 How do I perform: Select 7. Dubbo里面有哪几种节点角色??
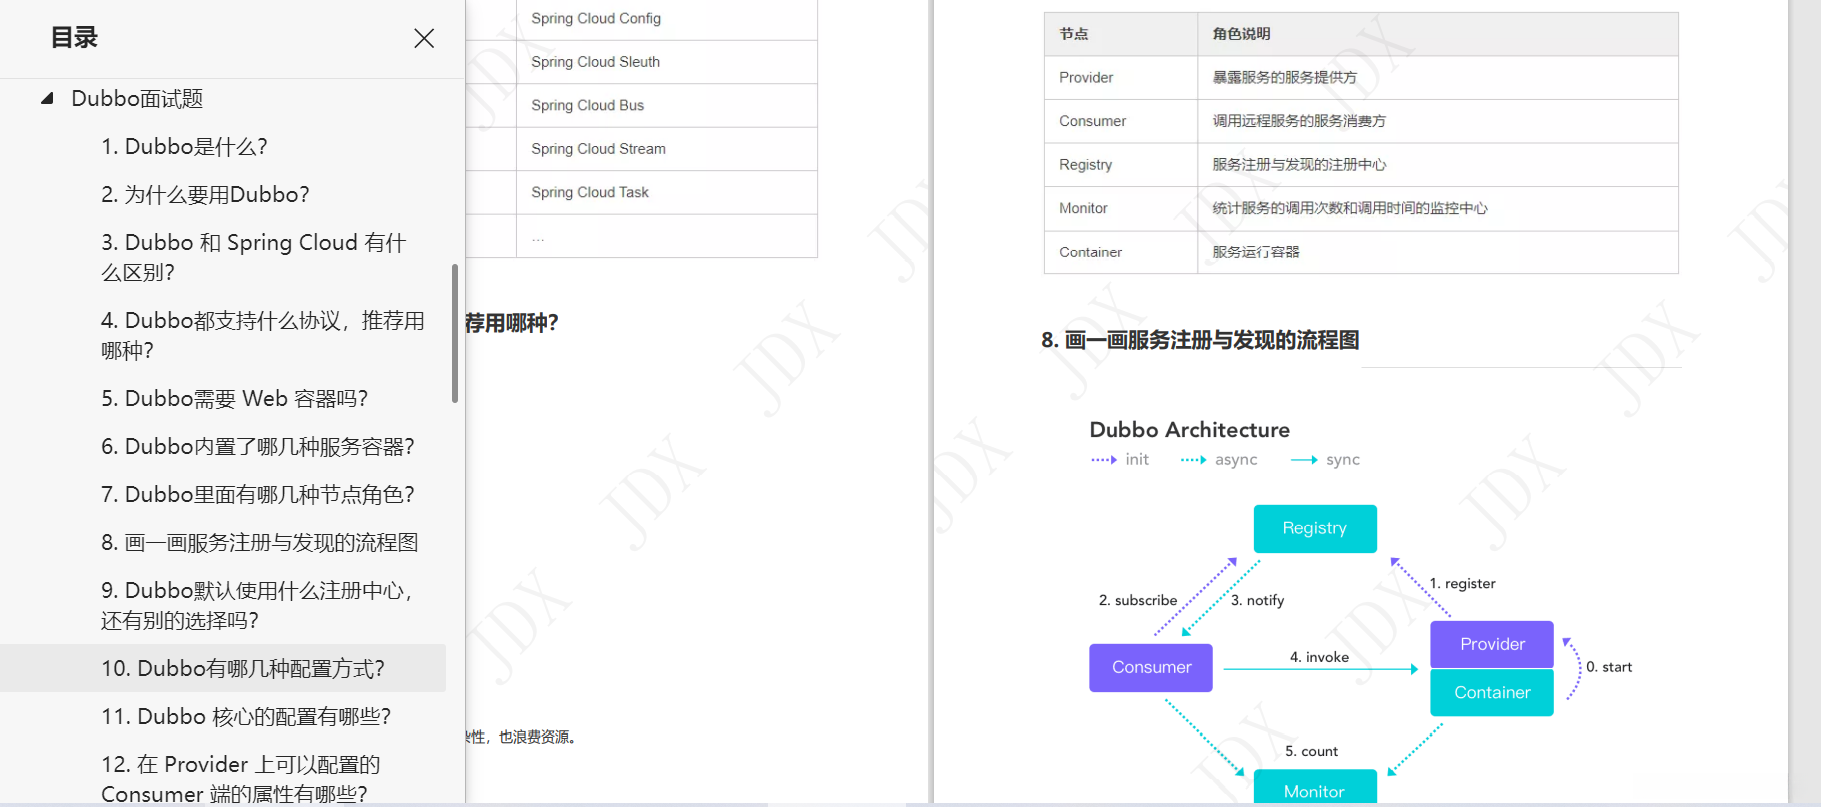(x=258, y=494)
